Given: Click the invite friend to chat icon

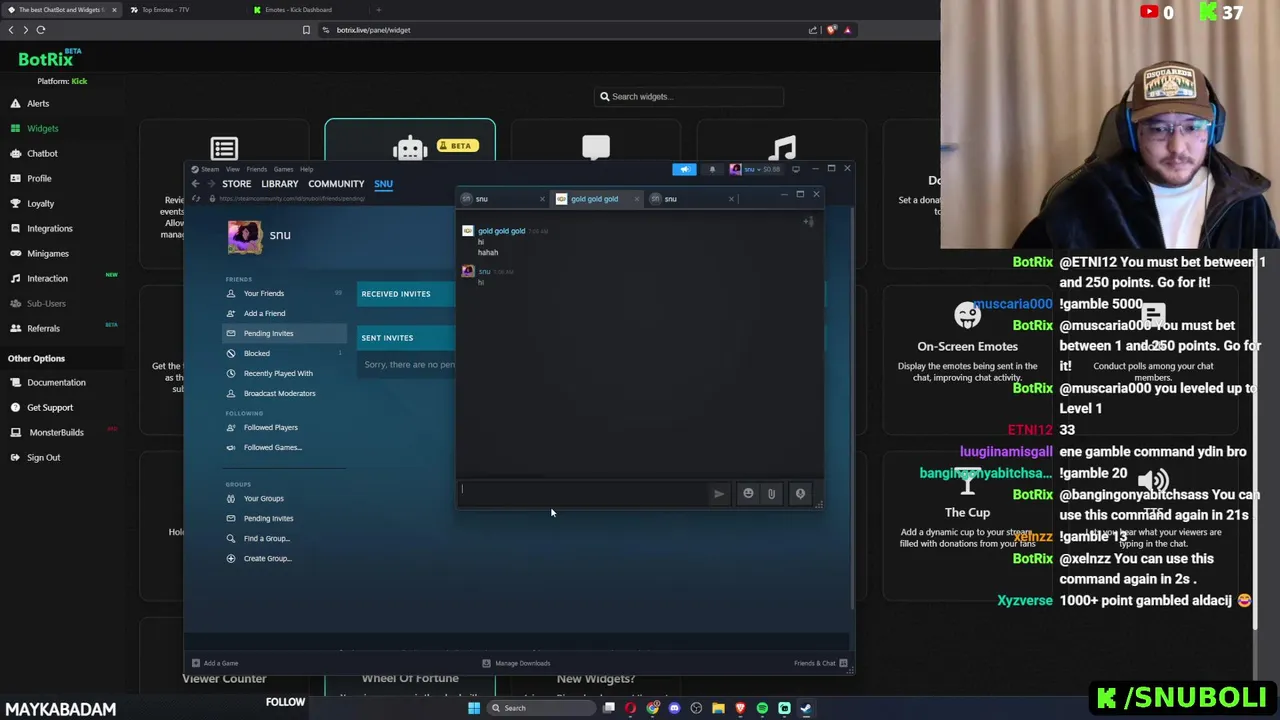Looking at the screenshot, I should click(x=808, y=222).
